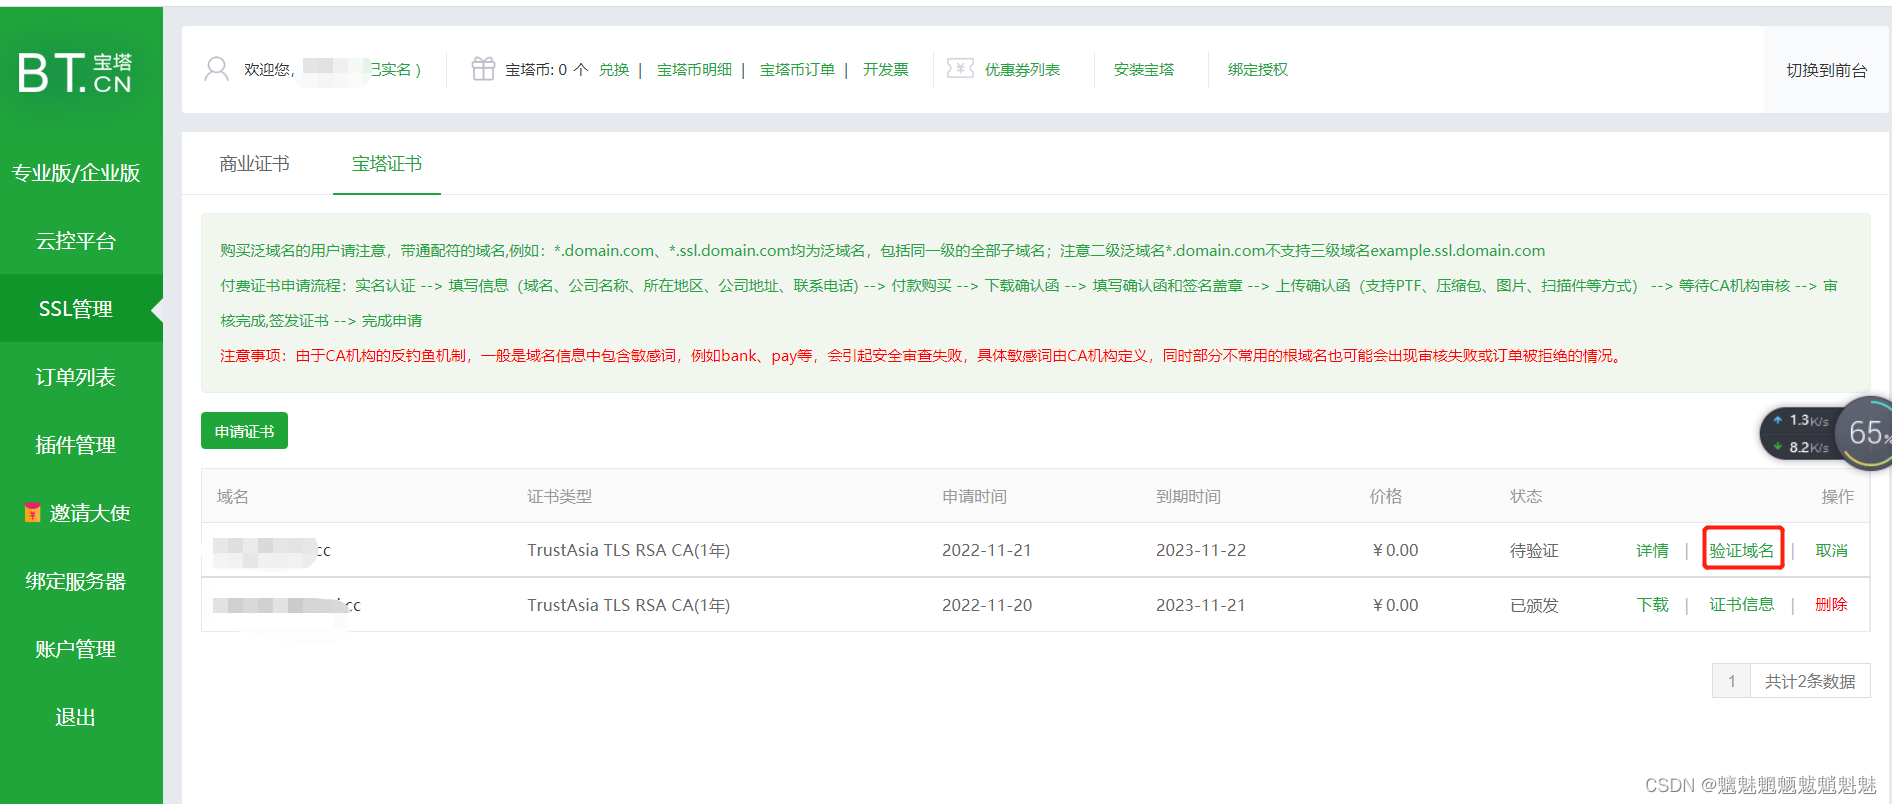
Task: Click the 2022-11-20 application date cell
Action: click(x=986, y=605)
